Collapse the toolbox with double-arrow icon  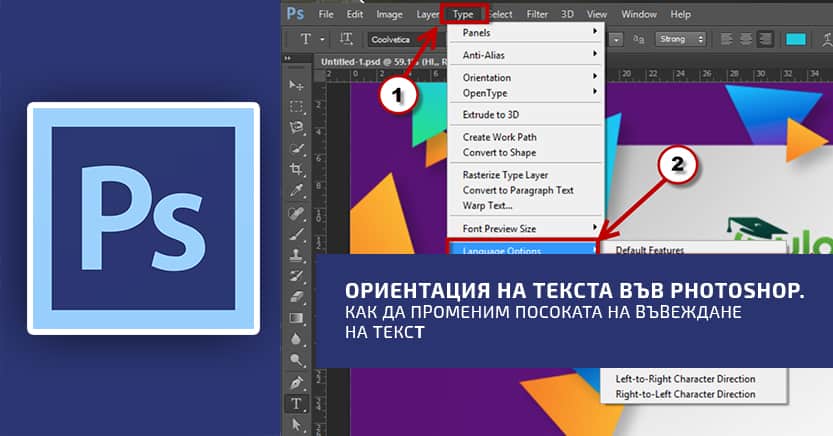[x=288, y=58]
